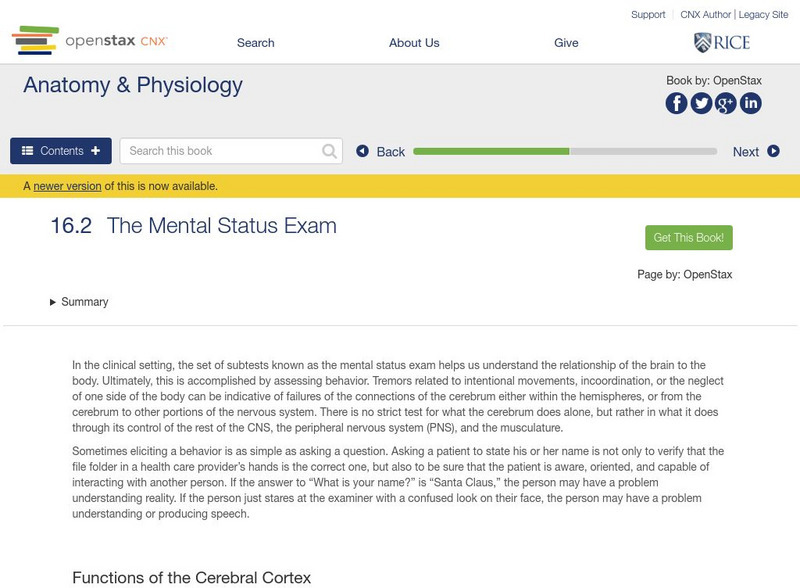Expand the Summary section

pos(79,302)
